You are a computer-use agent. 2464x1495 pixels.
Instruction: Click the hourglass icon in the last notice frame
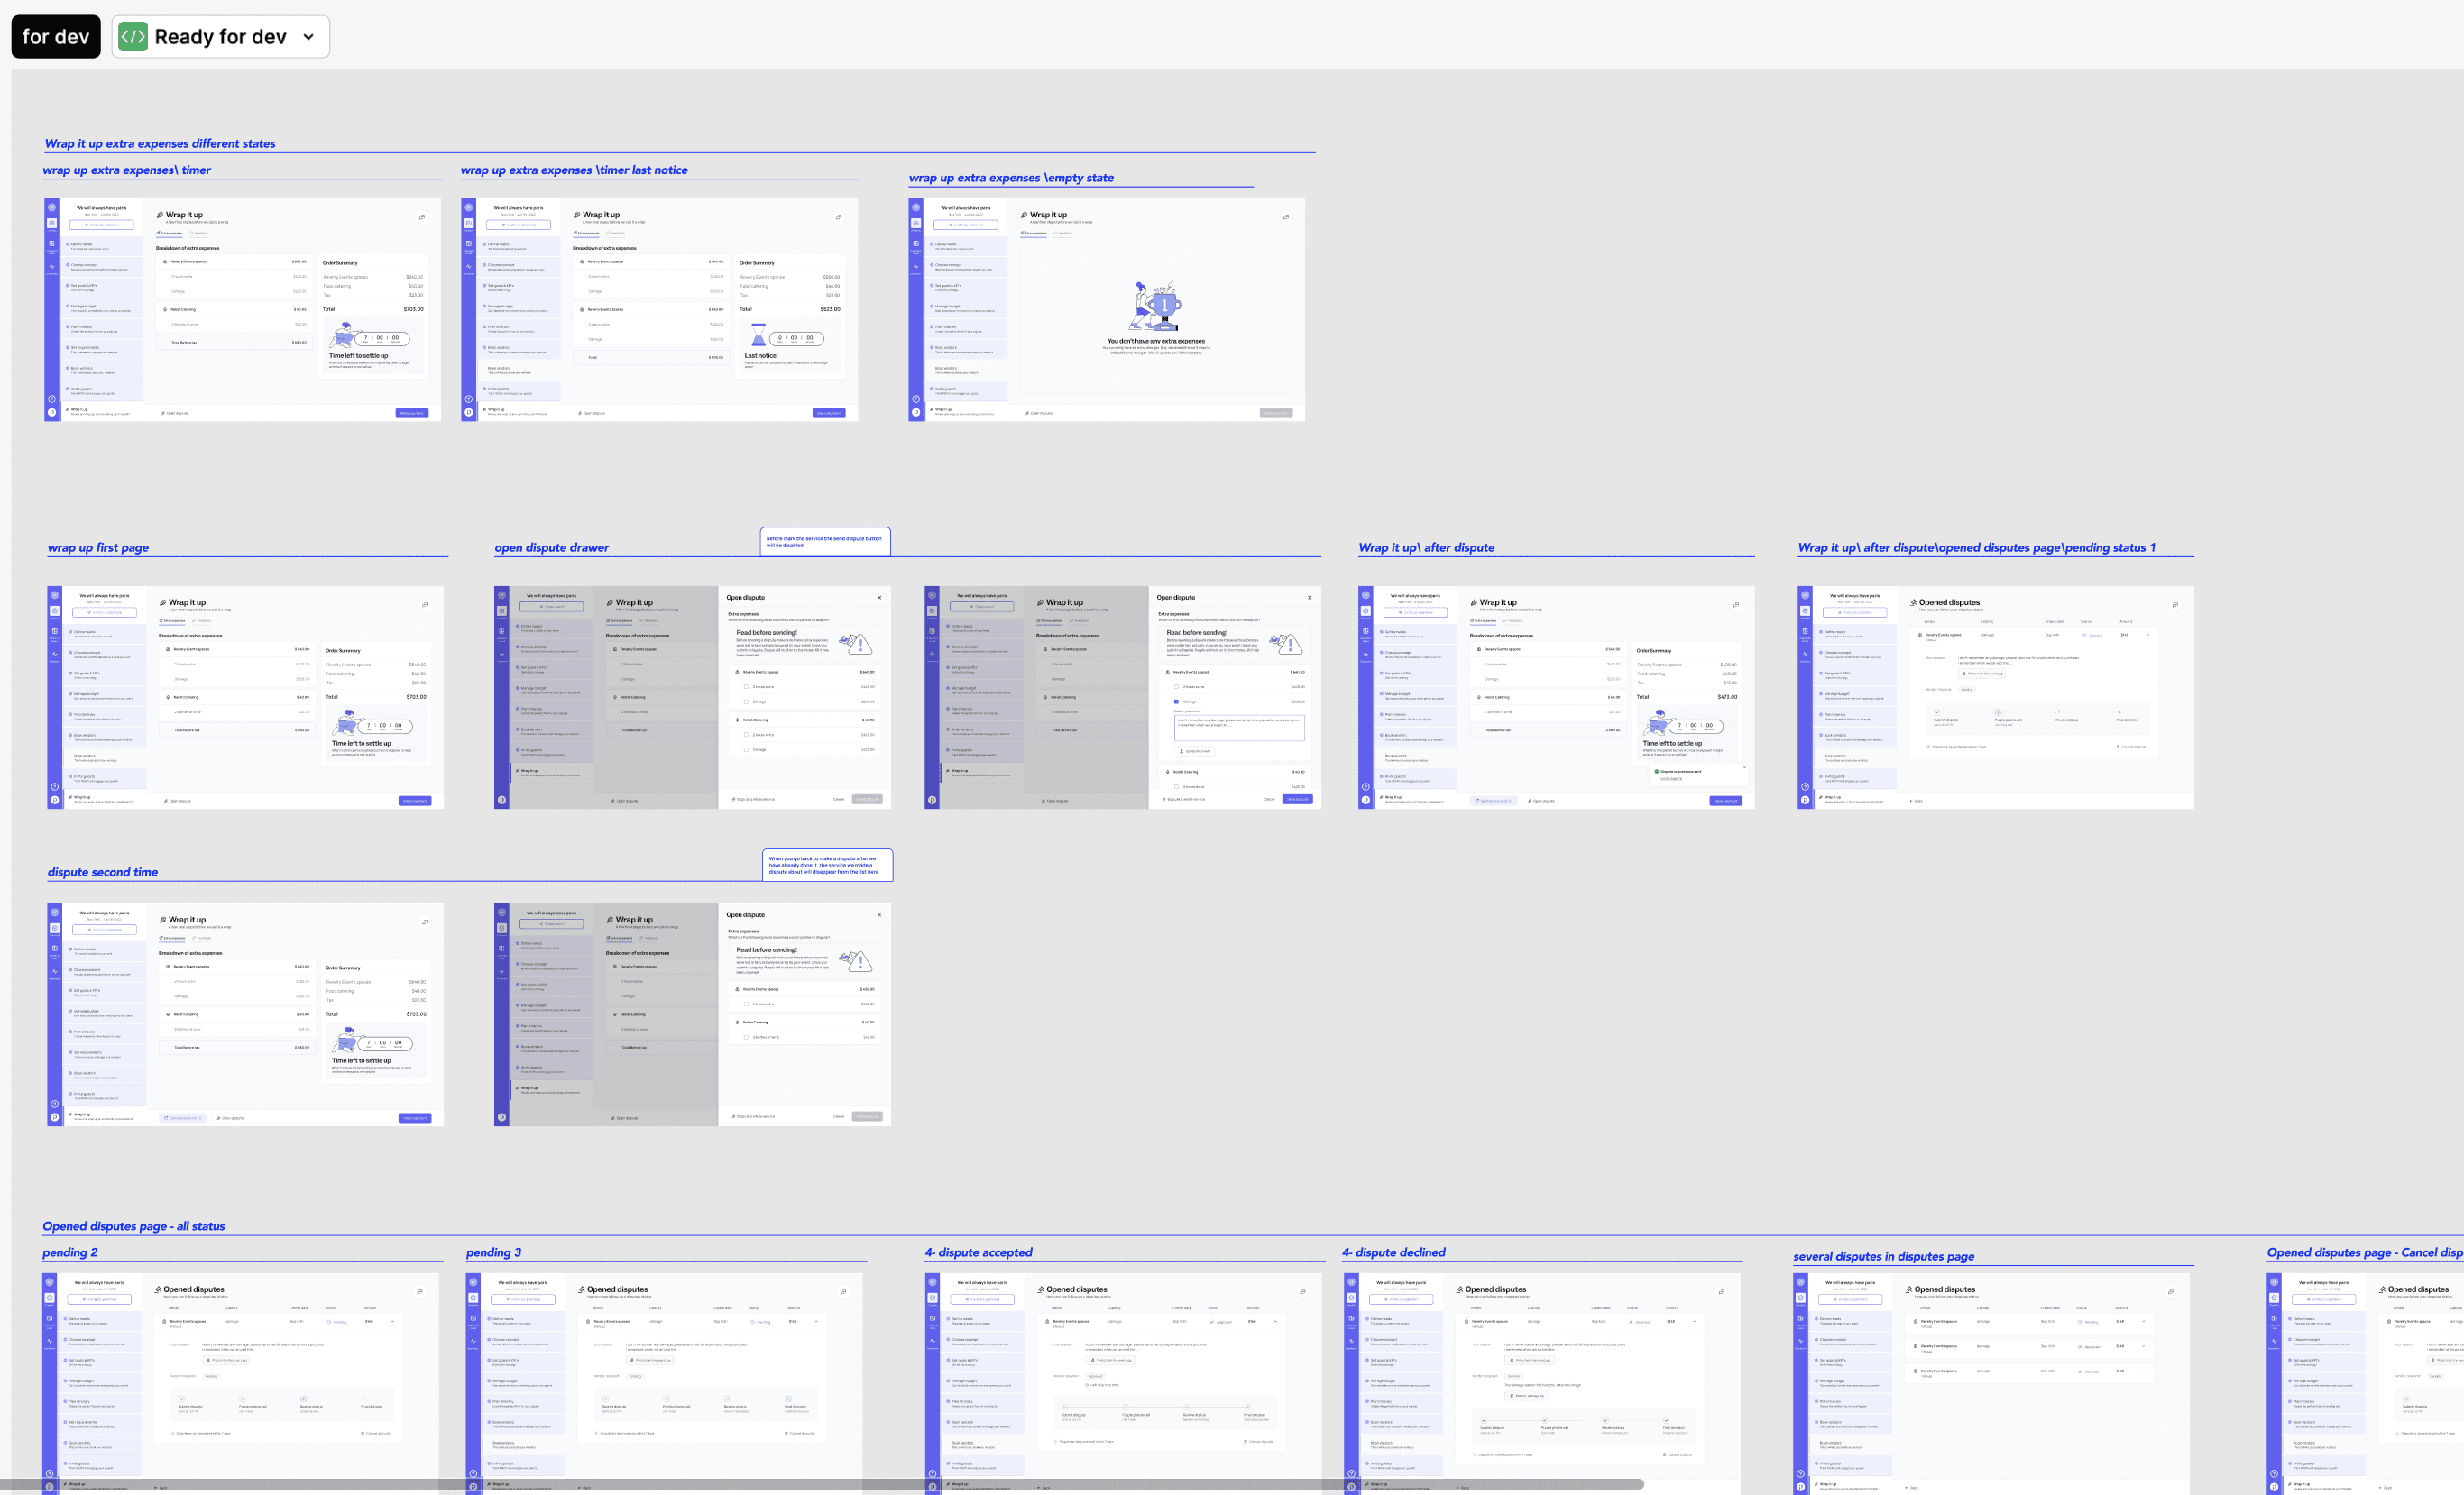[x=758, y=335]
